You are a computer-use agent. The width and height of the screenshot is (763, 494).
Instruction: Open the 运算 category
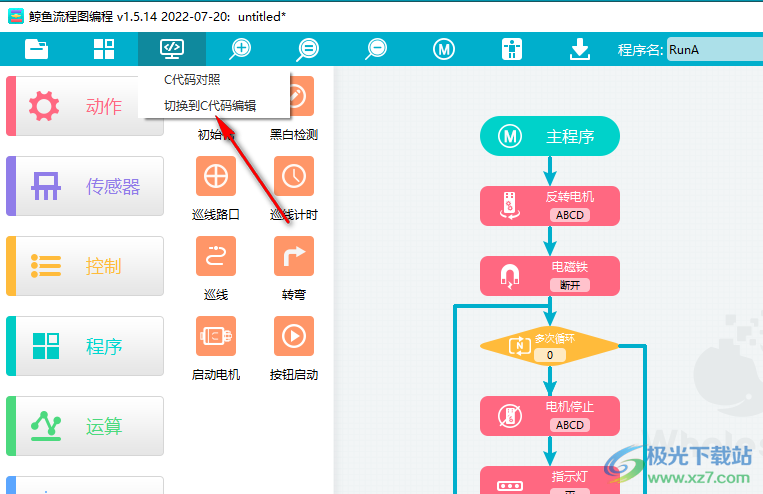(85, 427)
